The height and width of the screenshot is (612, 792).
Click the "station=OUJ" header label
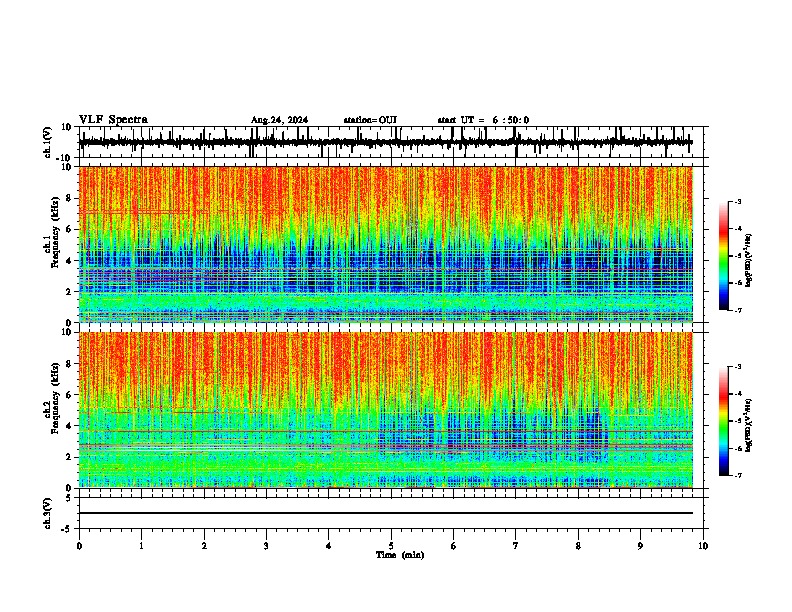(x=370, y=120)
